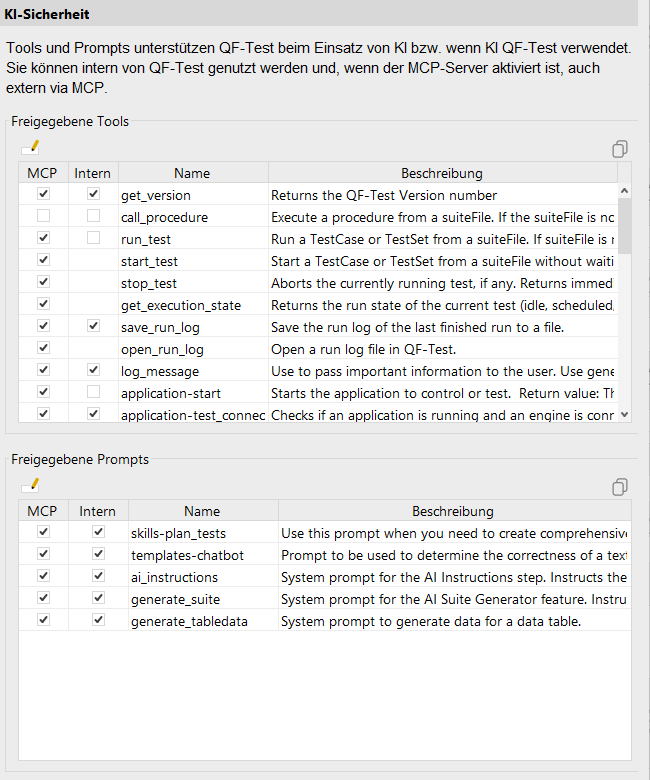
Task: Select the stop_test name cell
Action: pos(193,283)
